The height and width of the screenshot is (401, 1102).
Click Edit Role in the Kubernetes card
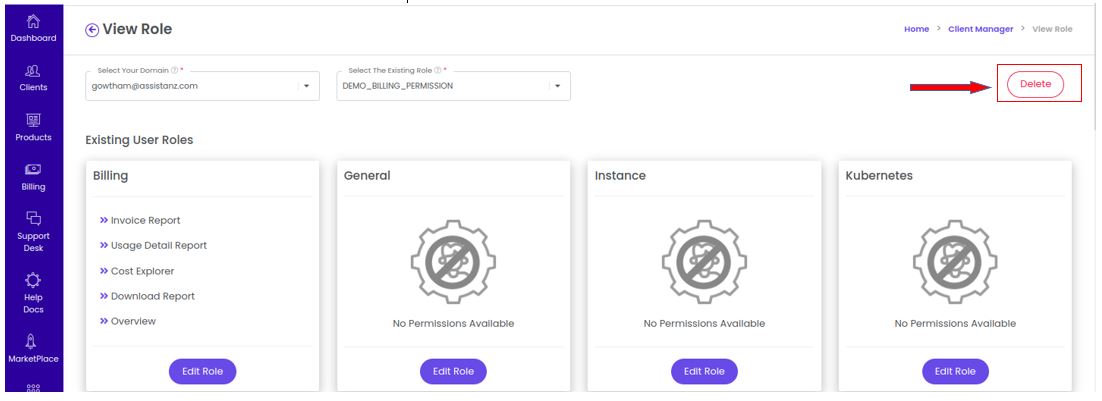(955, 372)
